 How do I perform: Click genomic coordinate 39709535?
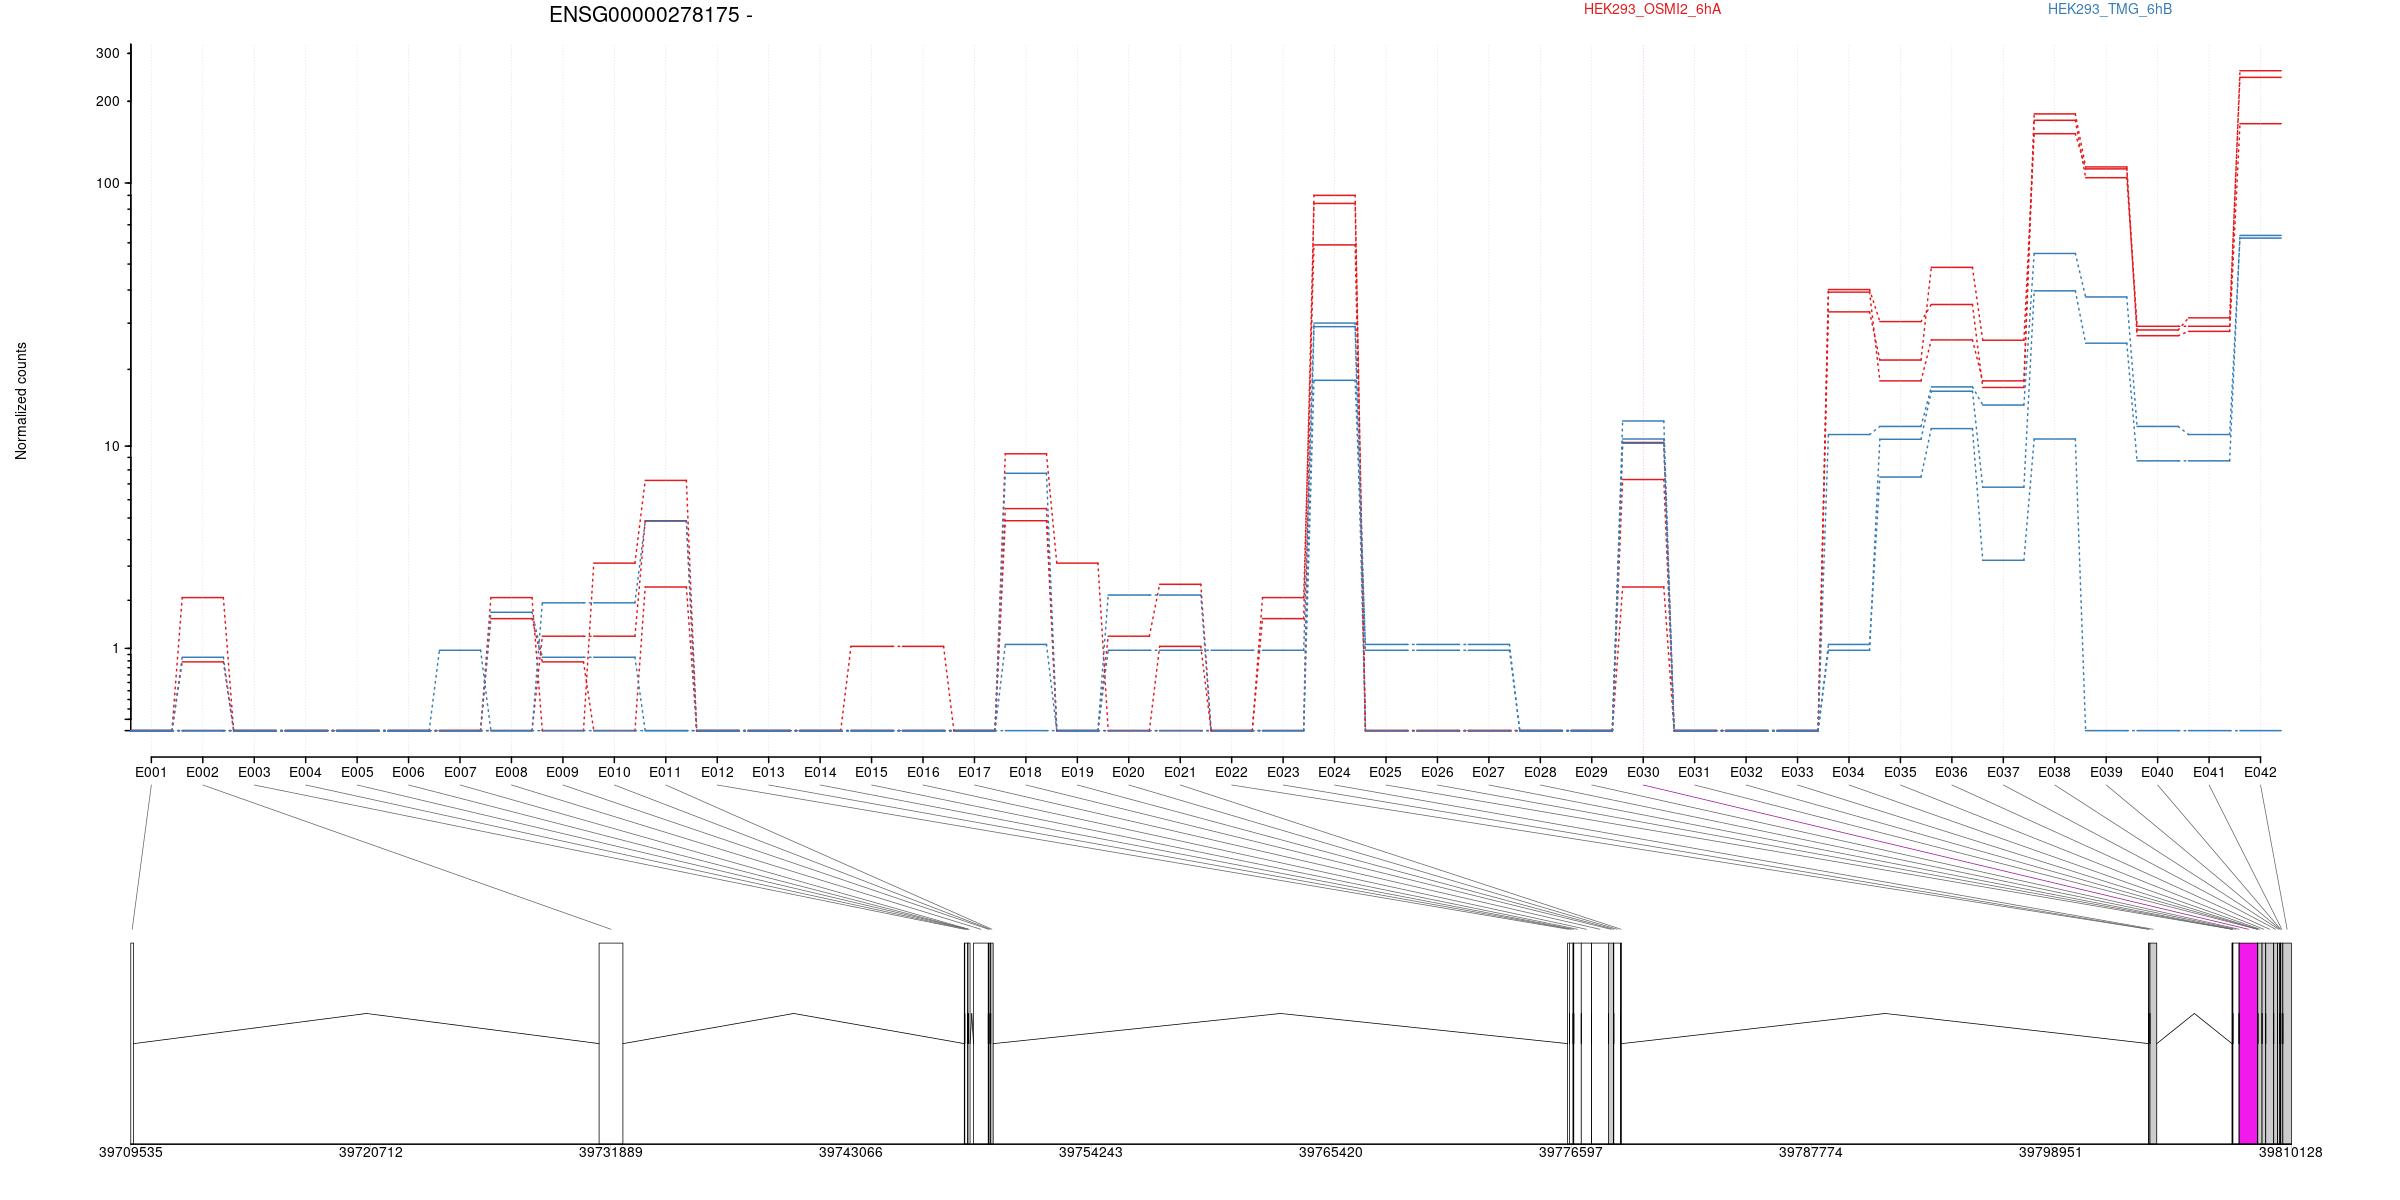click(x=130, y=1152)
